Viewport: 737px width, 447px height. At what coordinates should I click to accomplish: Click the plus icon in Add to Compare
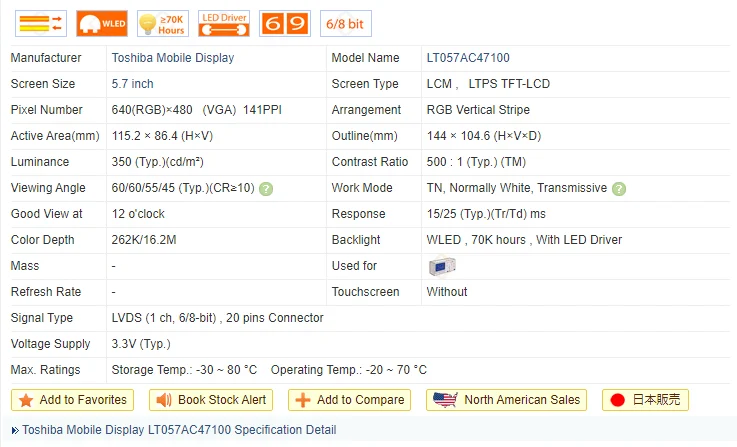pos(303,400)
